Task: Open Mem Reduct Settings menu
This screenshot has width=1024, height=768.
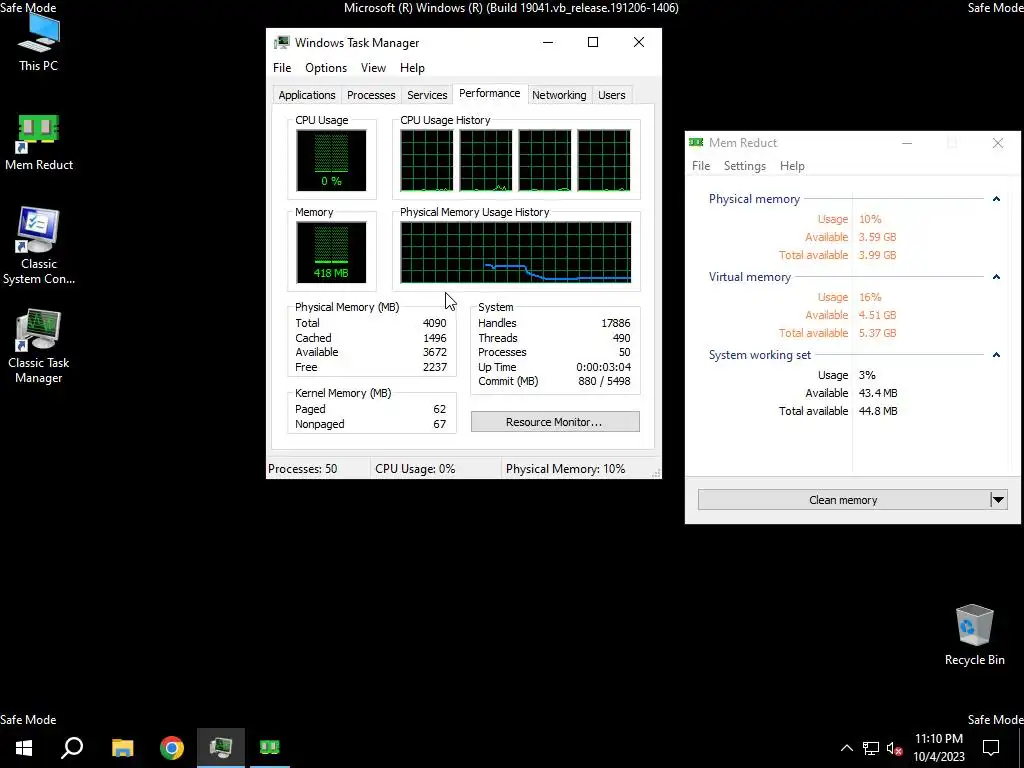Action: click(x=744, y=166)
